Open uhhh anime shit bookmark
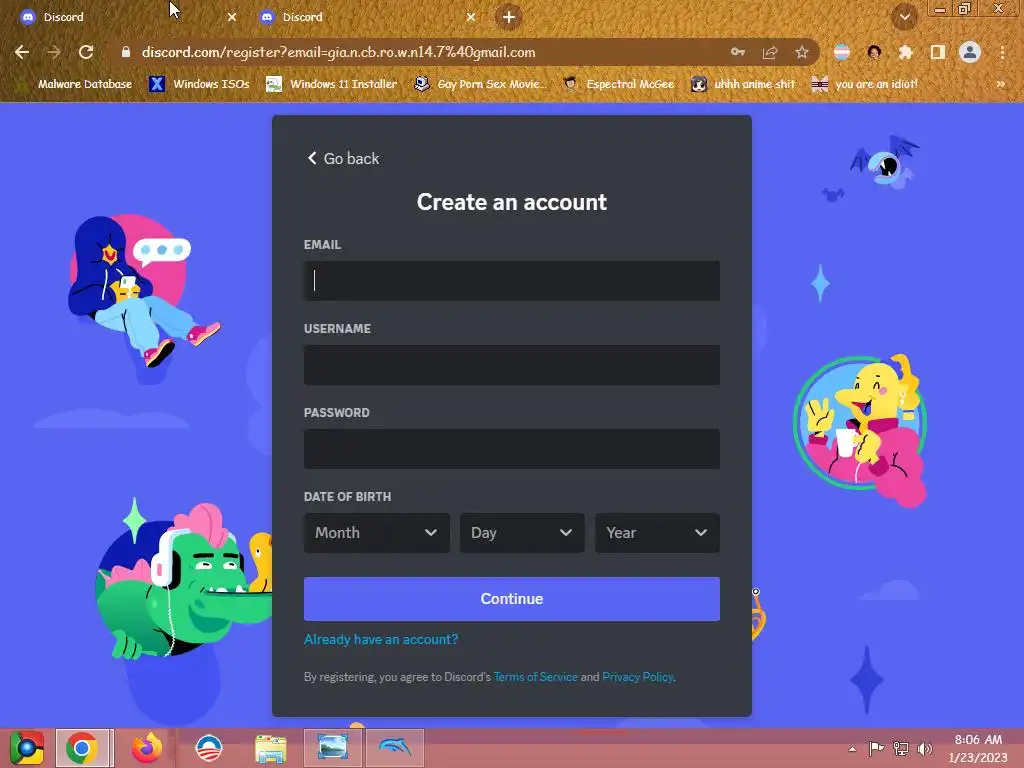This screenshot has height=768, width=1024. tap(743, 84)
